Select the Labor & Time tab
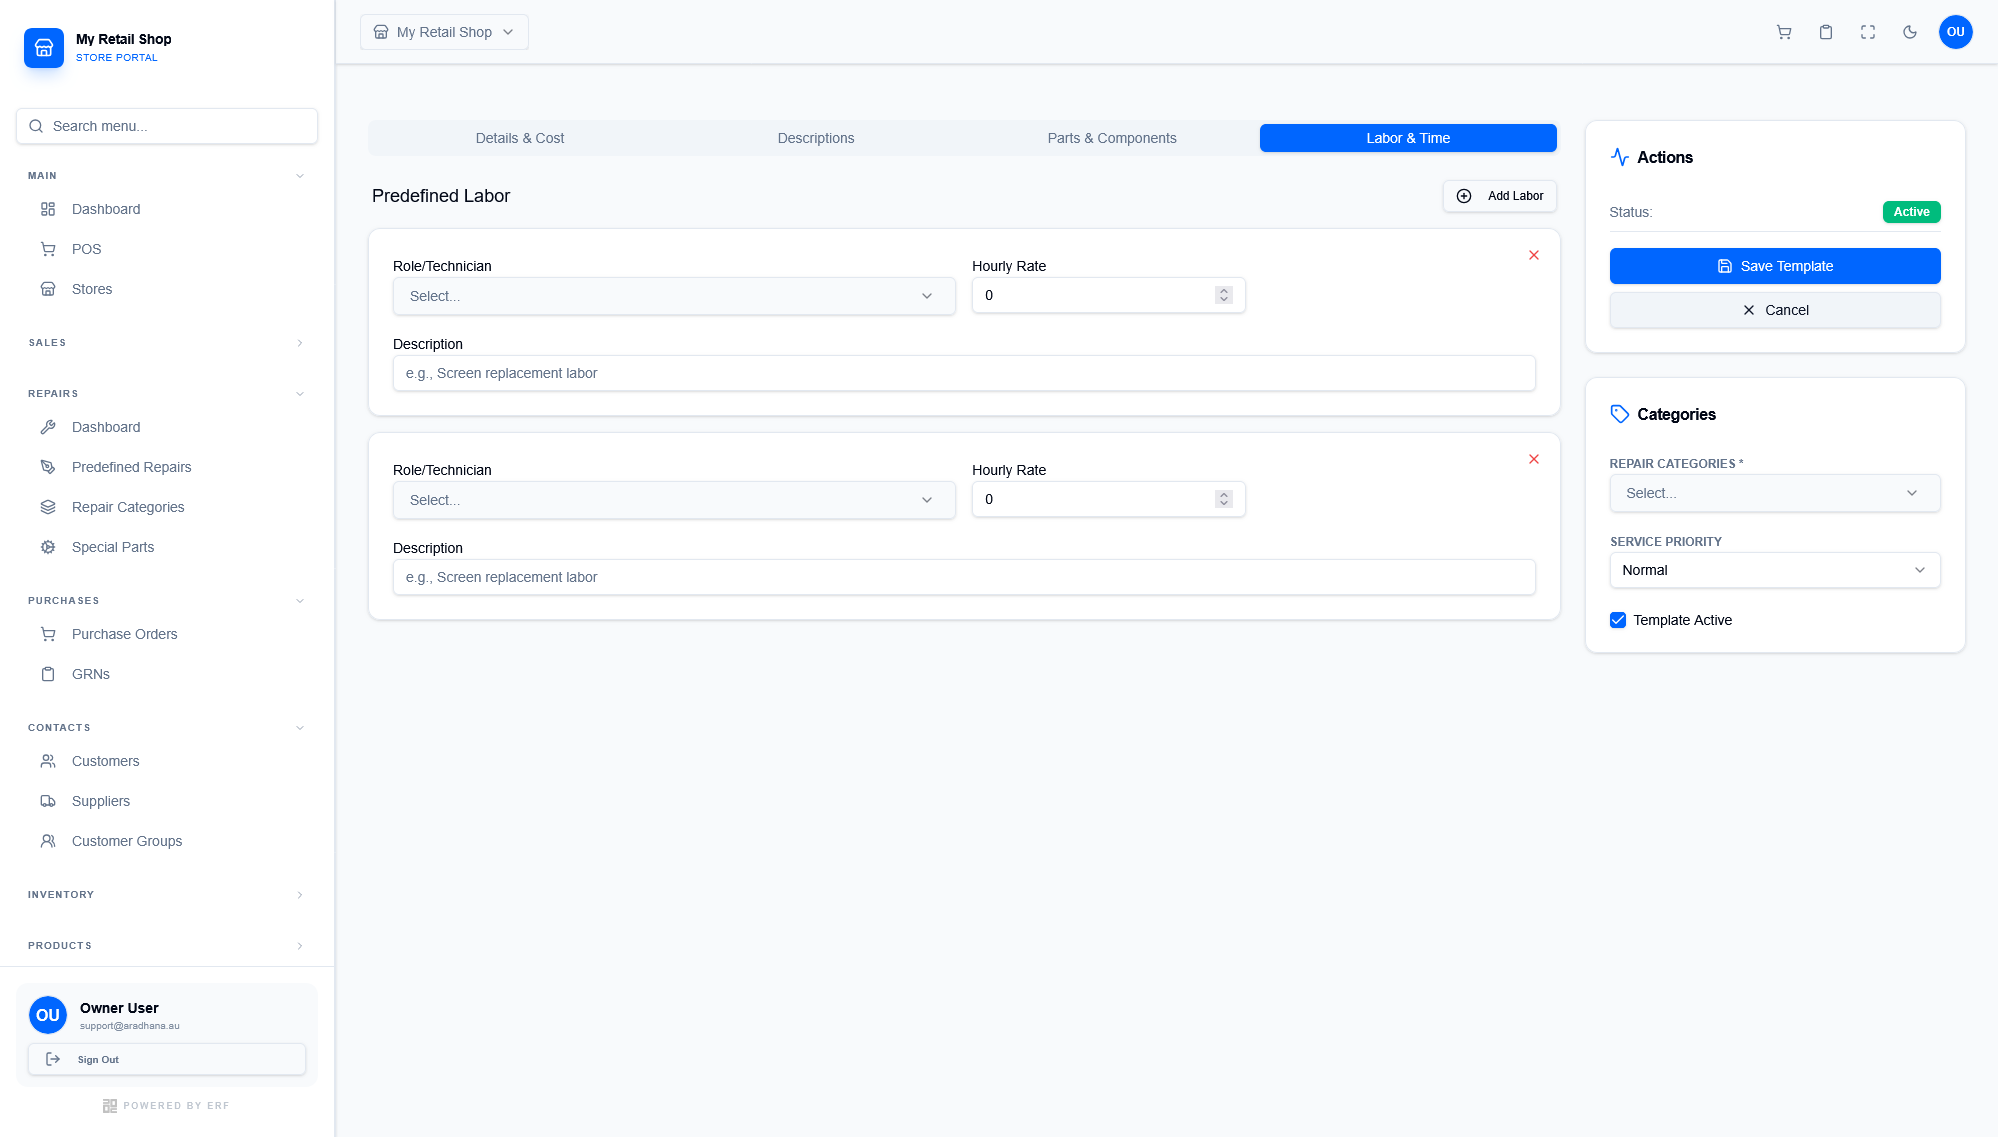1998x1137 pixels. pos(1408,138)
